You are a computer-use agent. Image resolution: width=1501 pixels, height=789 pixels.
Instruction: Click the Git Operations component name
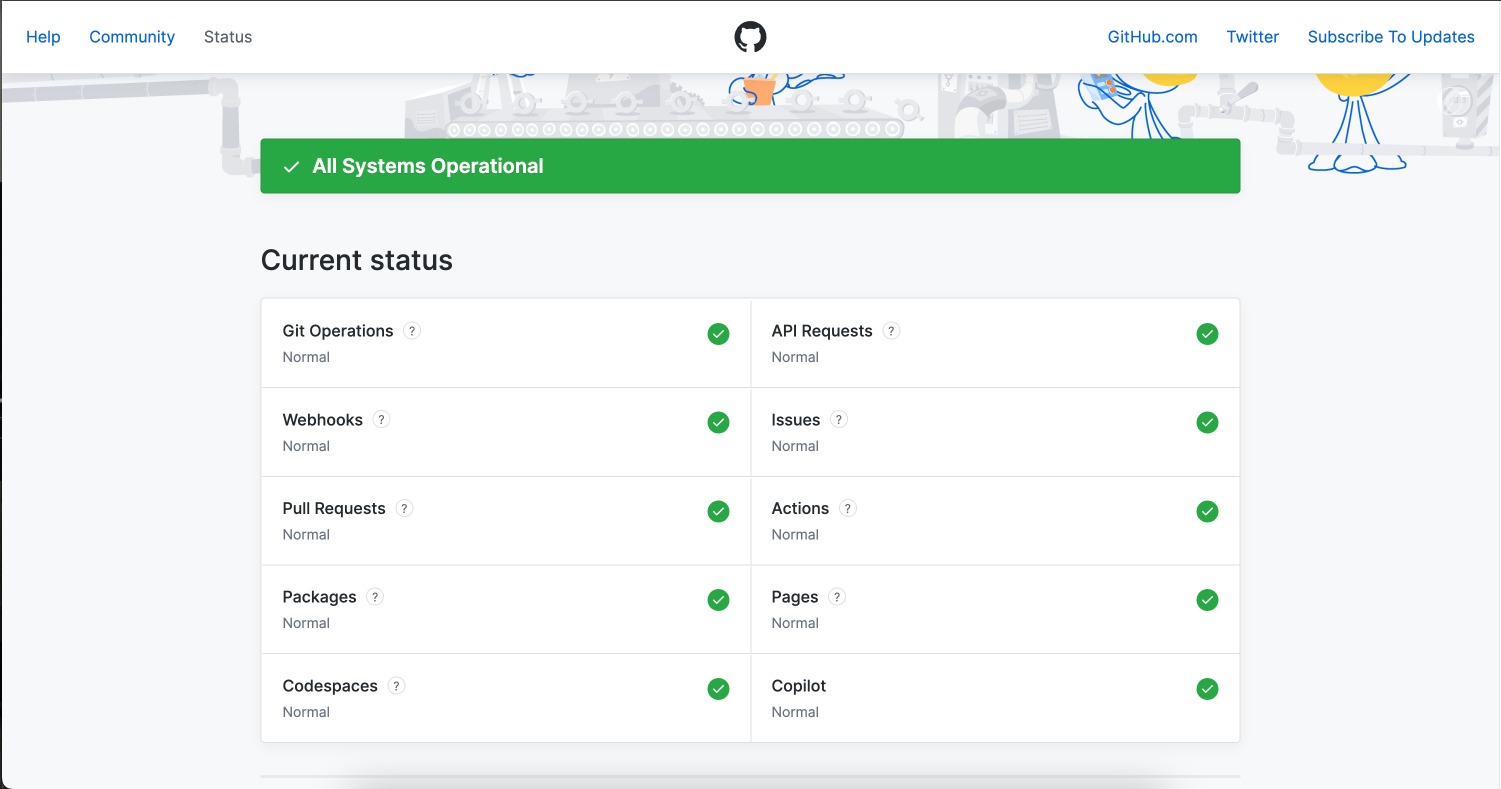pos(338,331)
